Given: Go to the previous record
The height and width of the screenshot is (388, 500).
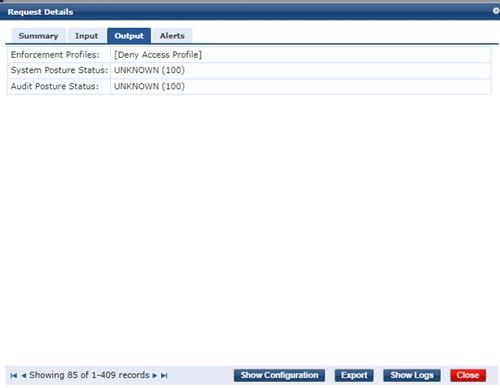Looking at the screenshot, I should tap(24, 375).
